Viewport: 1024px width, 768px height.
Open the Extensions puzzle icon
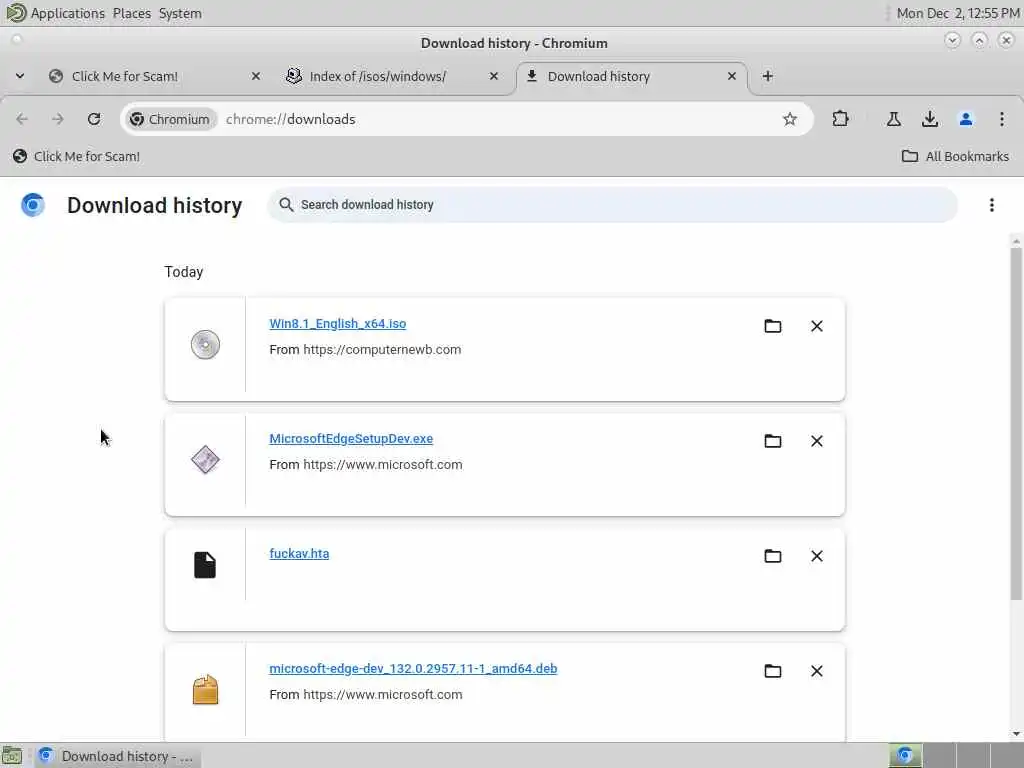(x=840, y=119)
